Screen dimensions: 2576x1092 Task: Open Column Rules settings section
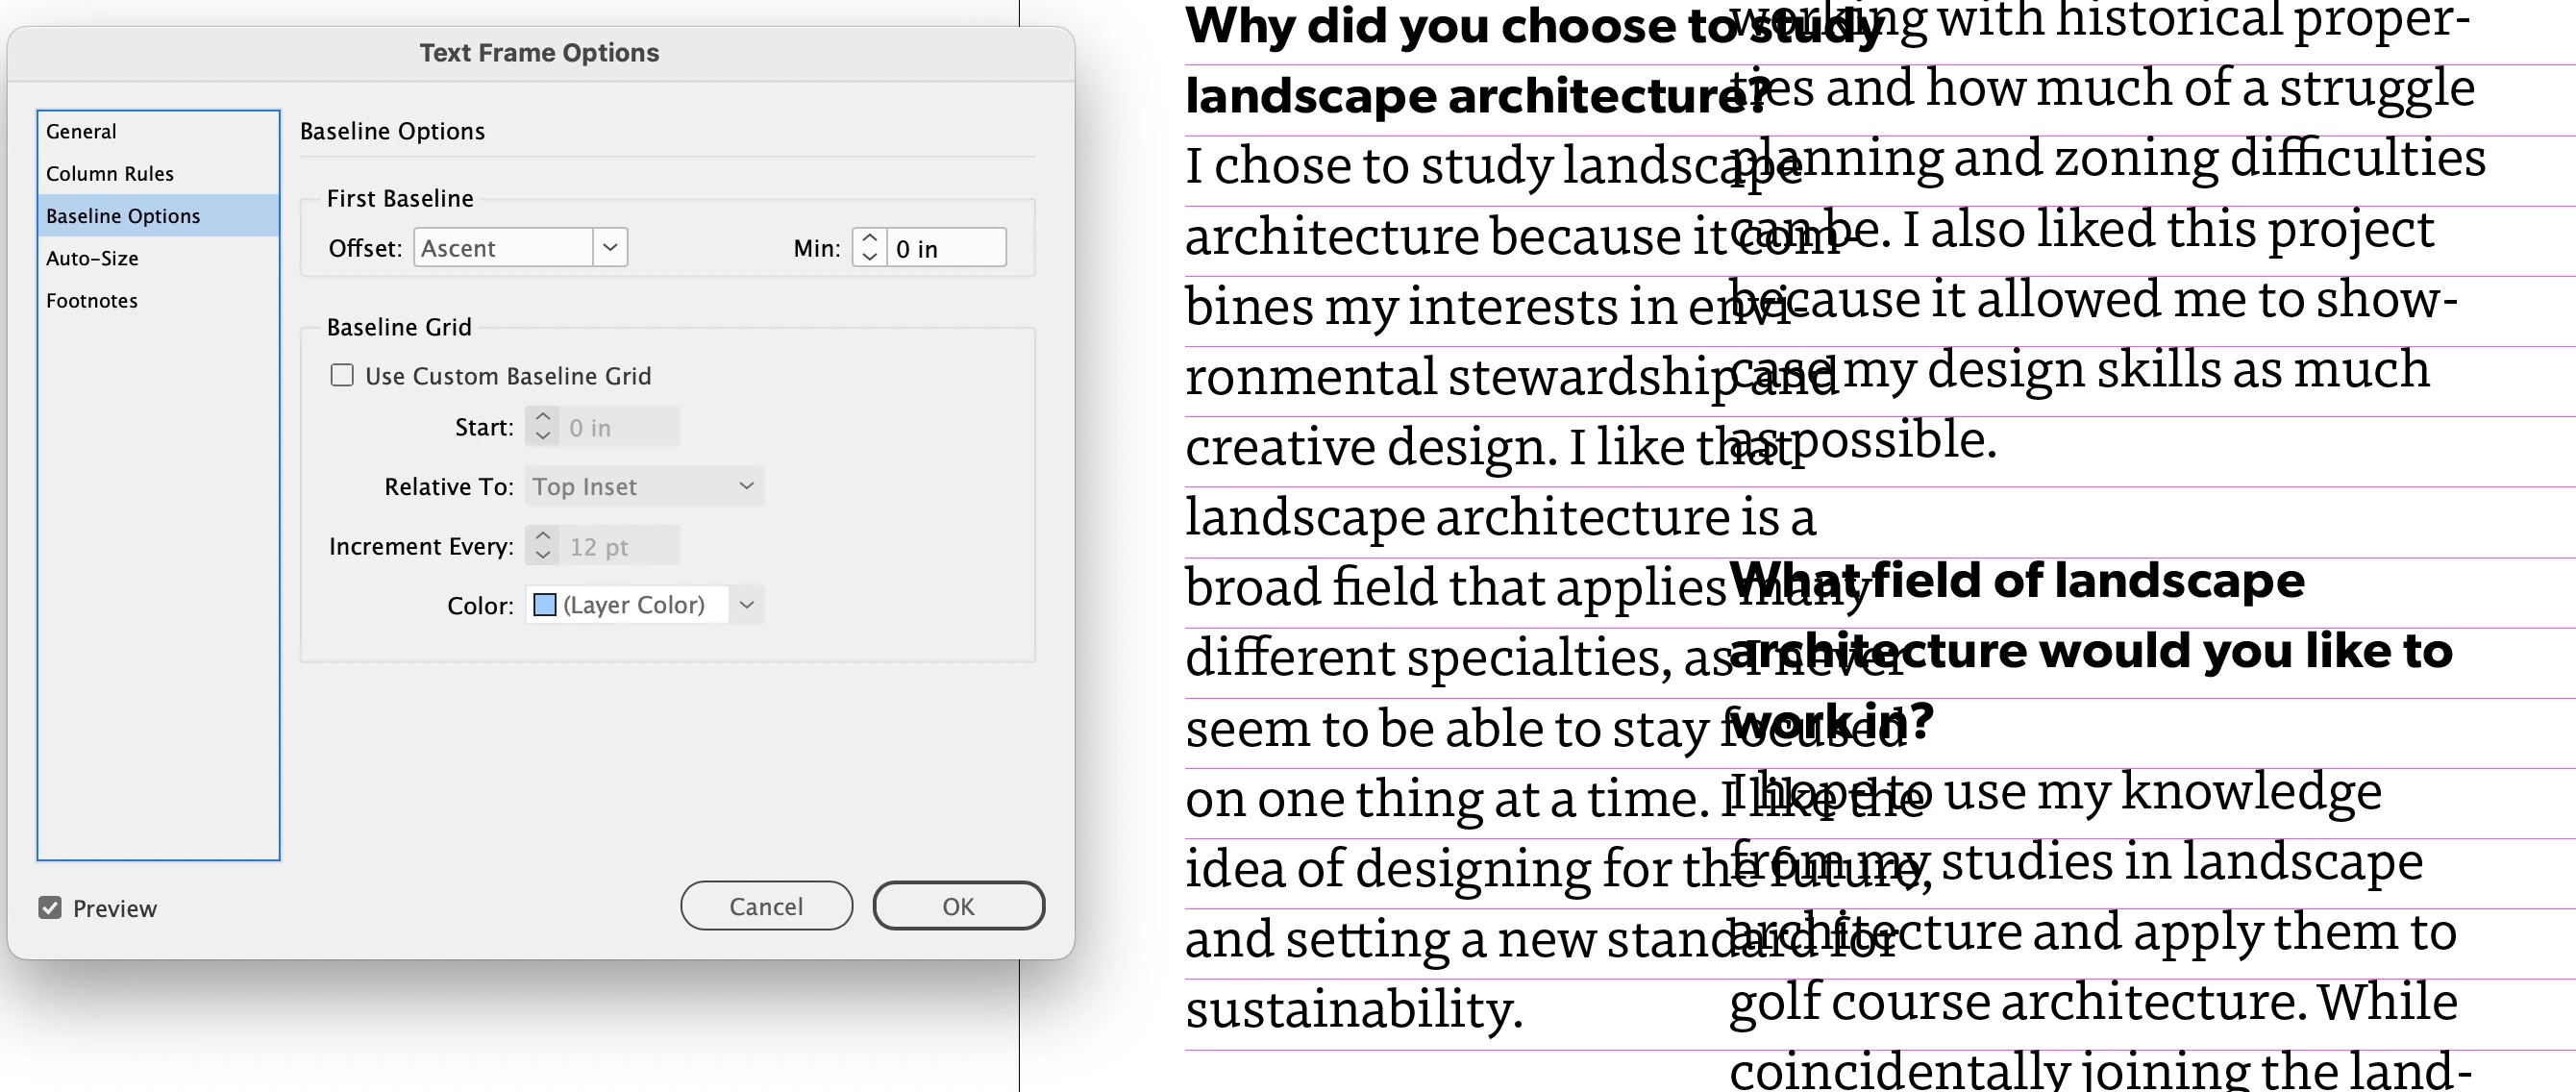tap(110, 173)
